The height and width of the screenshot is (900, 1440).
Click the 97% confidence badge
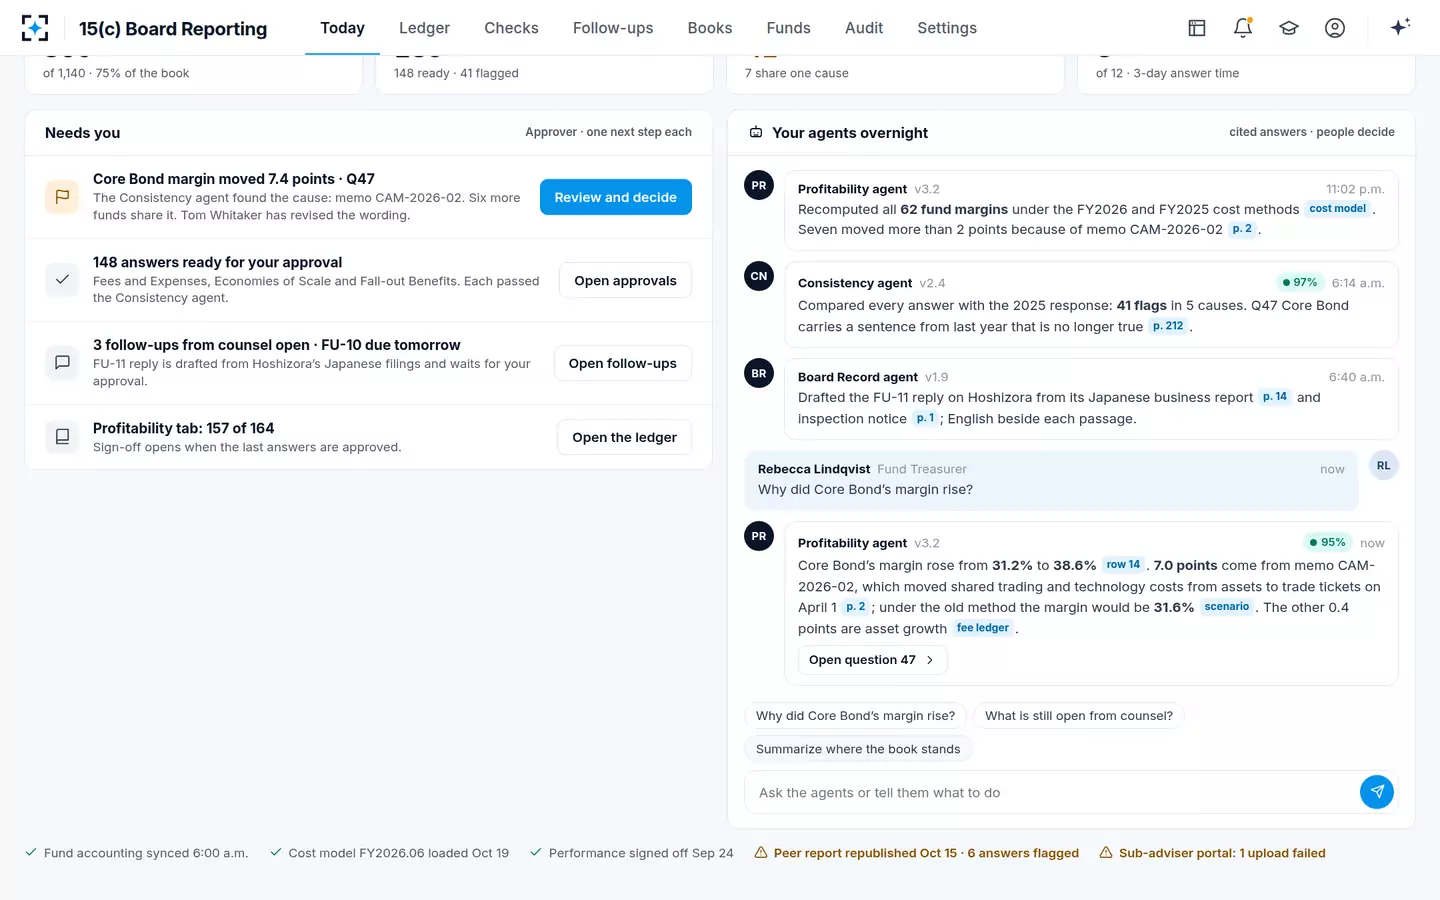click(x=1300, y=282)
